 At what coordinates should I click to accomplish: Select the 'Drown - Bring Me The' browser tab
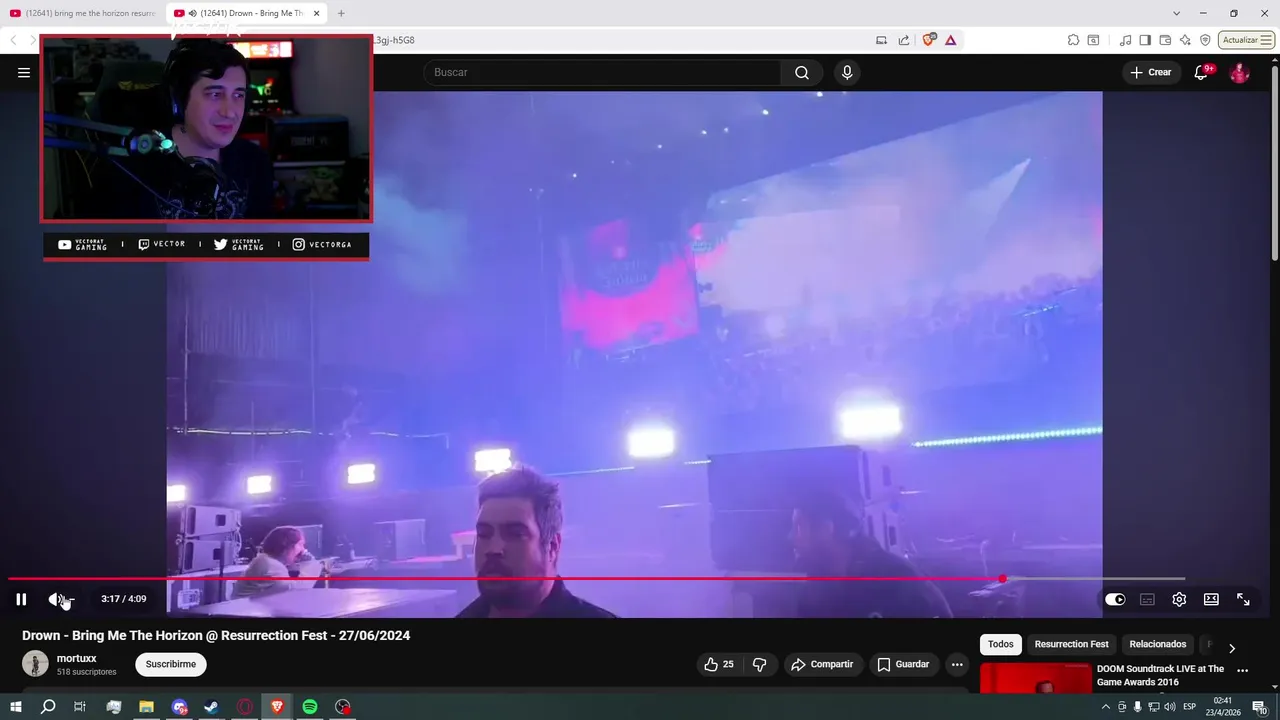[x=248, y=13]
